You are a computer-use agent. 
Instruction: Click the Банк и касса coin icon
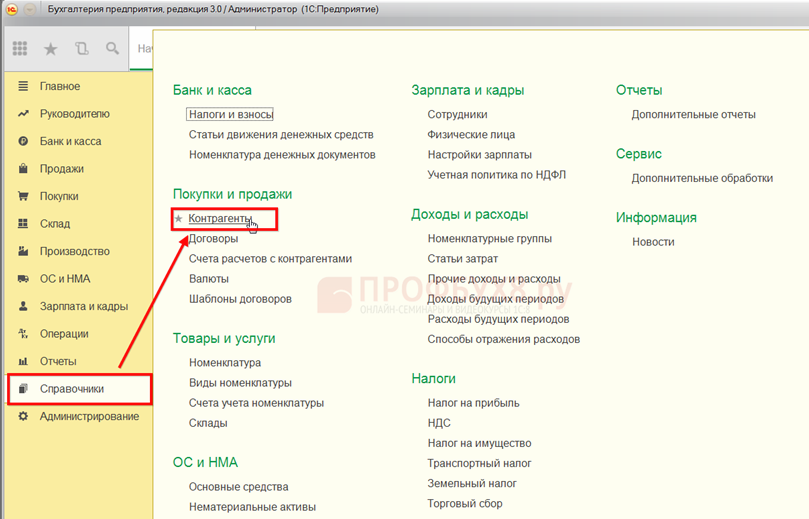pos(23,141)
